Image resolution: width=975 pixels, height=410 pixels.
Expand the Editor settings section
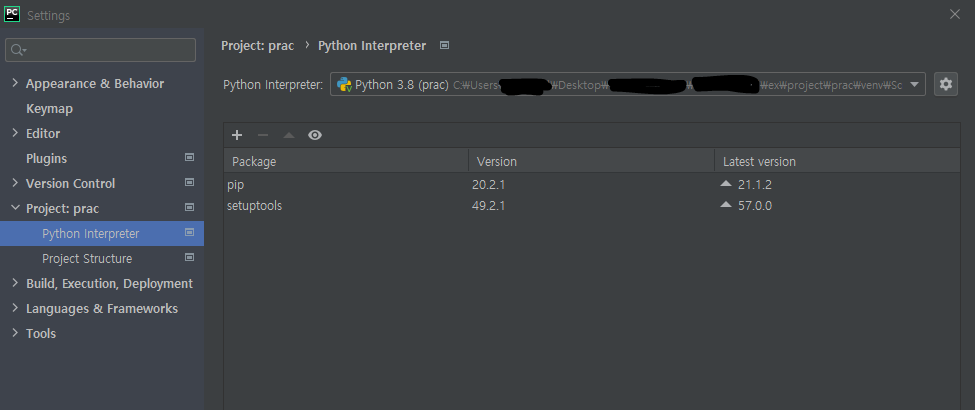(x=14, y=134)
